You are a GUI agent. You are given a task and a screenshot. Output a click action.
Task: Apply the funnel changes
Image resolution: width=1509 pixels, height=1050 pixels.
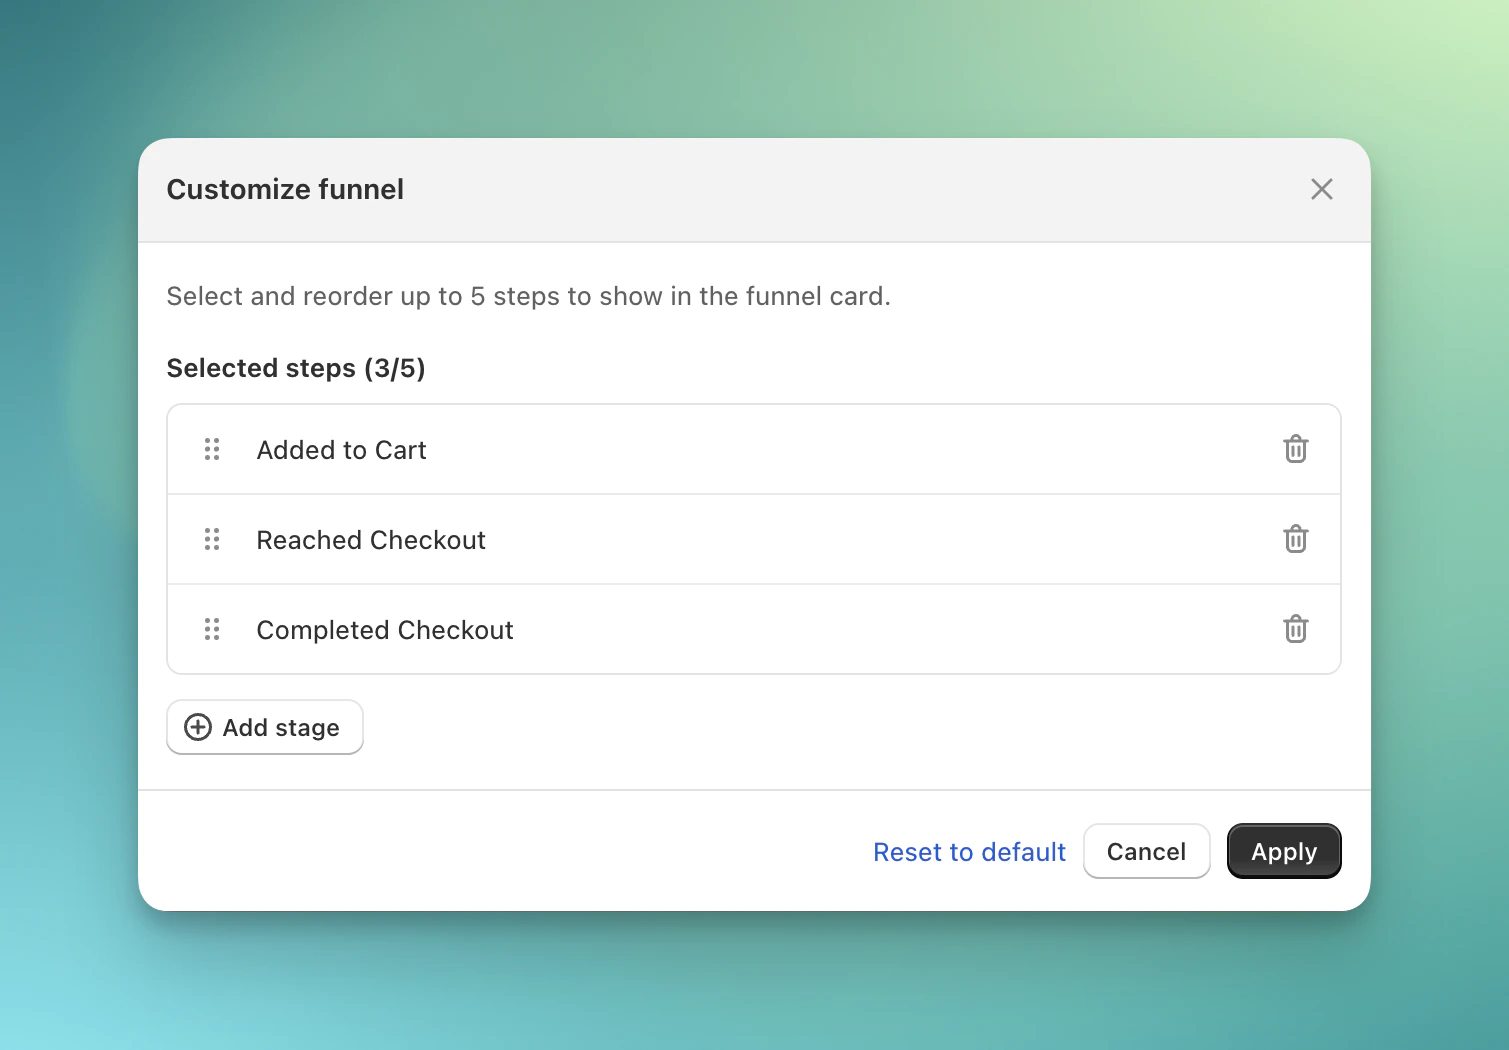1284,851
